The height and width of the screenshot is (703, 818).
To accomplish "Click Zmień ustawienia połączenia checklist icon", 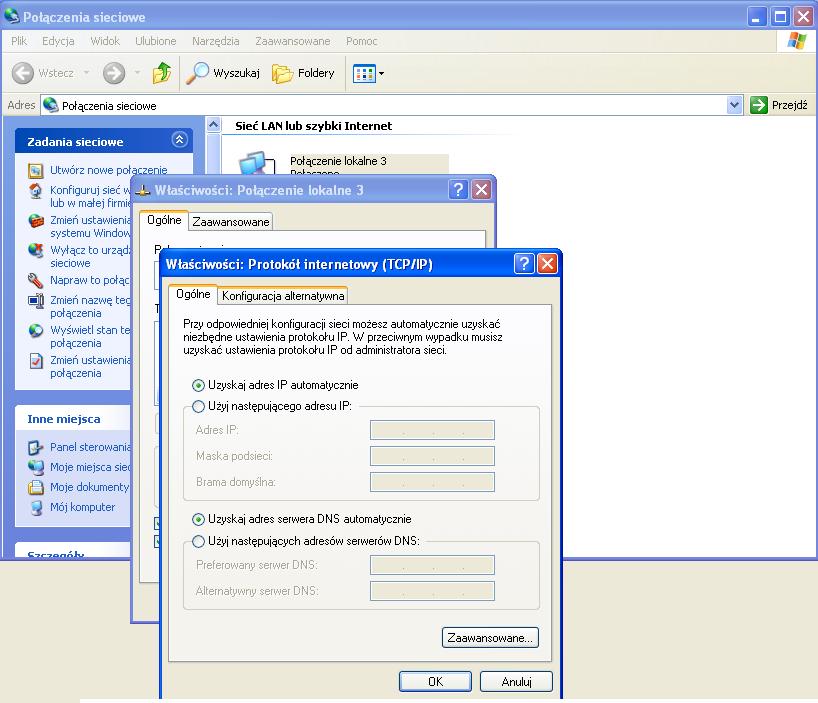I will [x=35, y=360].
